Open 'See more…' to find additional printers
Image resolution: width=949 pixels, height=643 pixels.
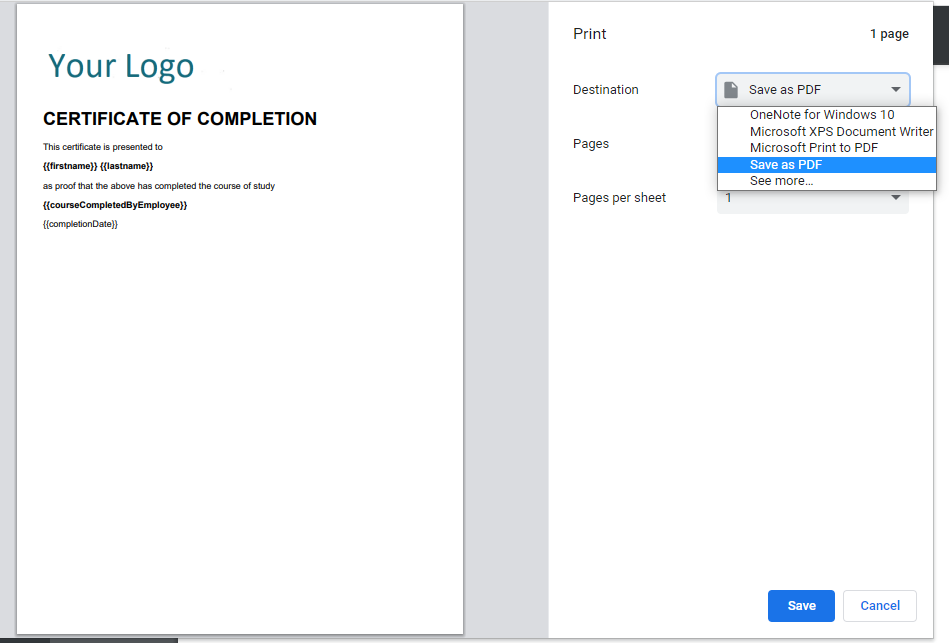click(781, 180)
